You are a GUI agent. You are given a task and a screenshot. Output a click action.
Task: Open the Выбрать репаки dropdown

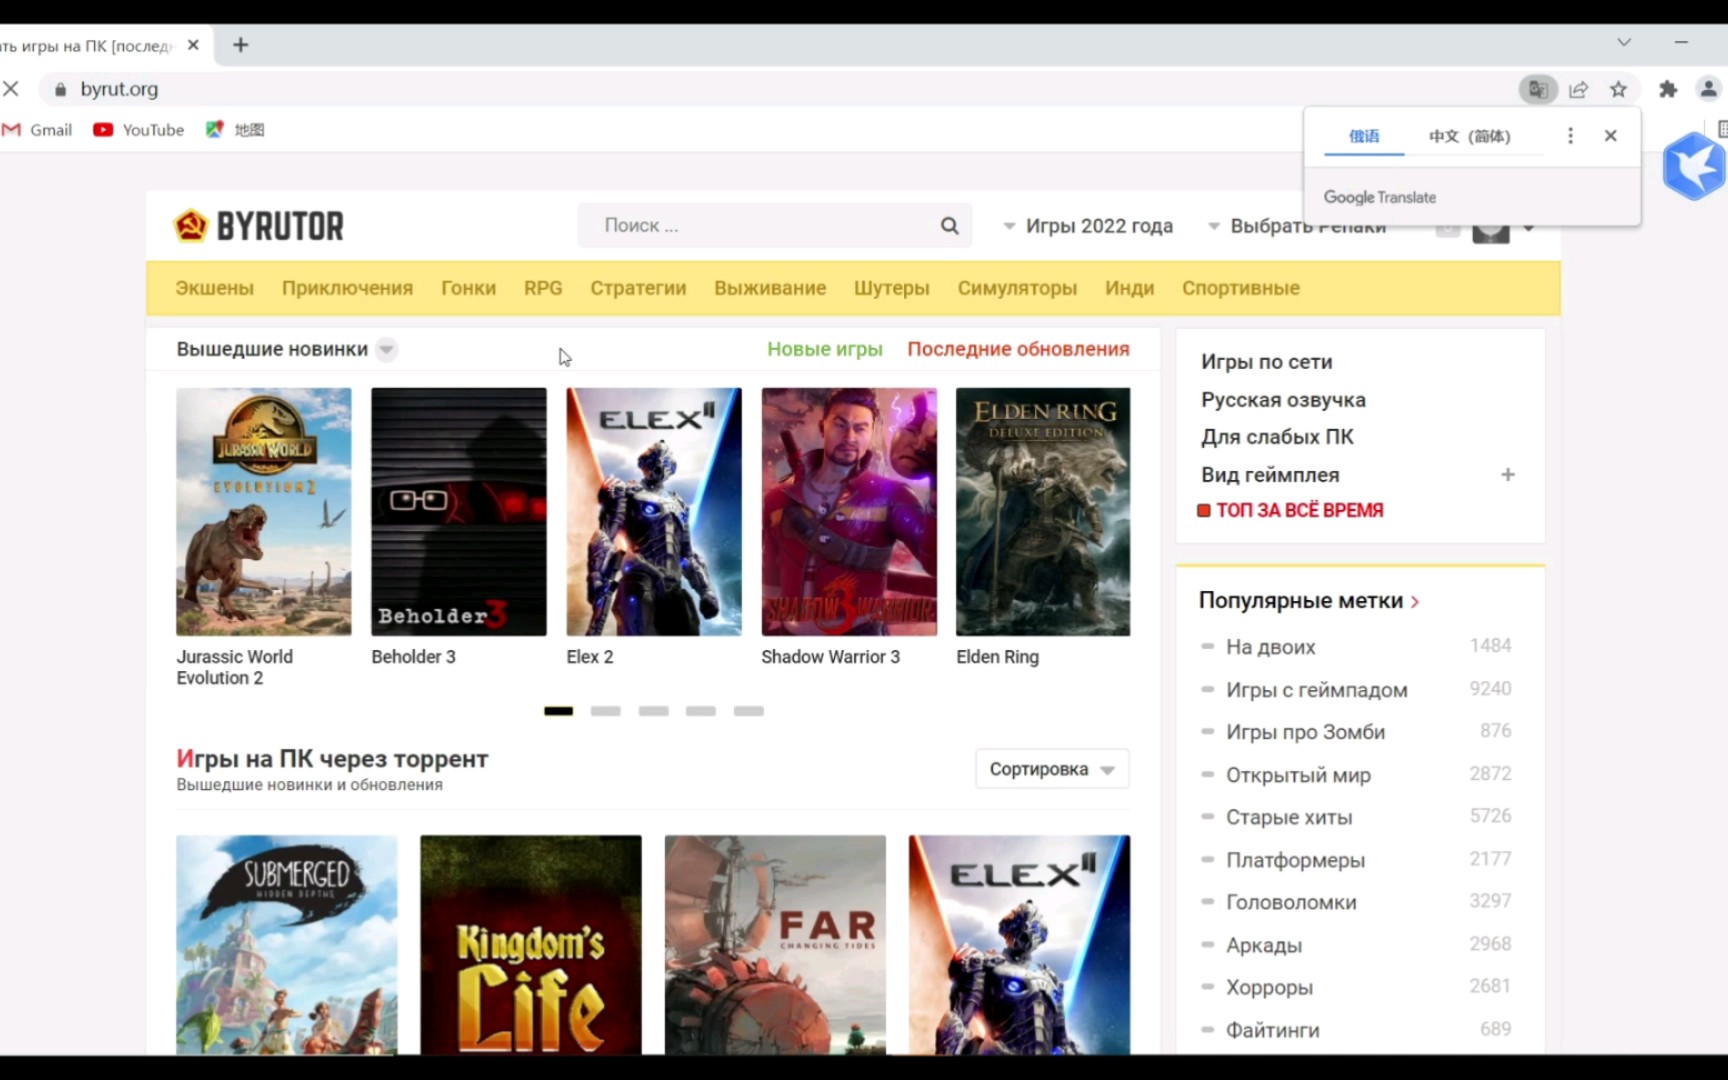(x=1297, y=227)
